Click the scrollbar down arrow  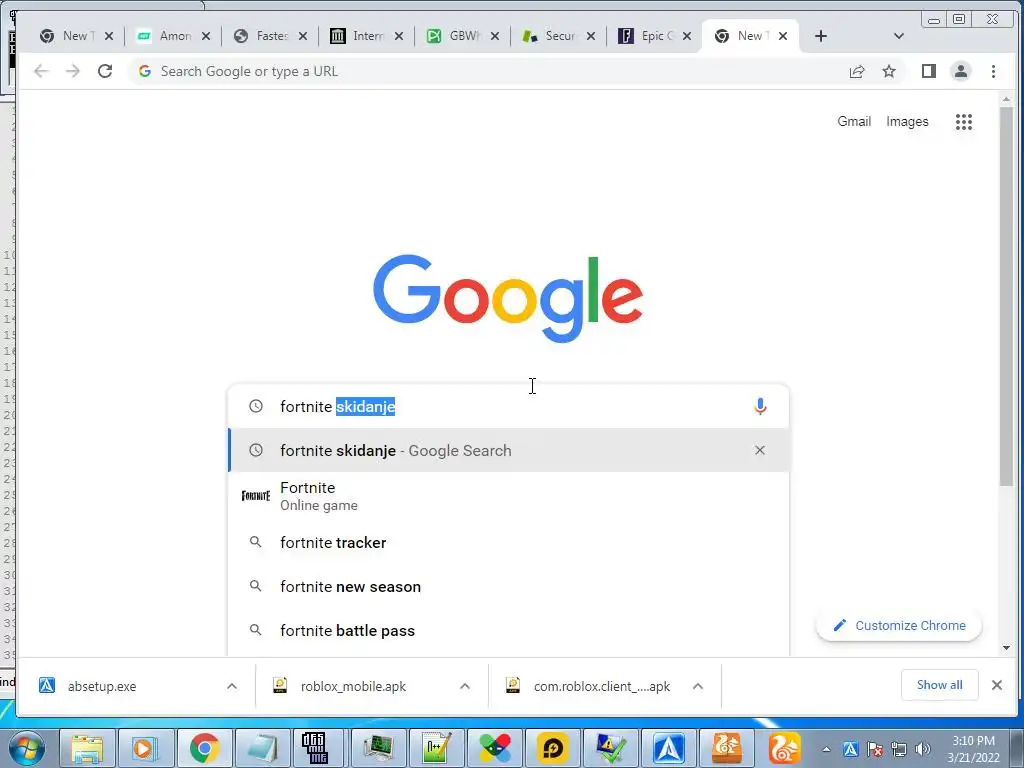coord(1006,648)
